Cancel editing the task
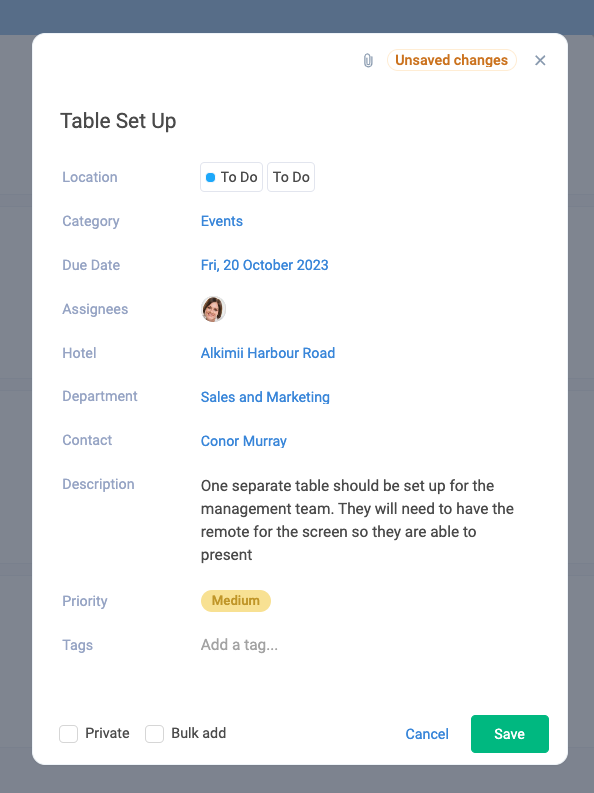Screen dimensions: 594x793 [x=427, y=734]
